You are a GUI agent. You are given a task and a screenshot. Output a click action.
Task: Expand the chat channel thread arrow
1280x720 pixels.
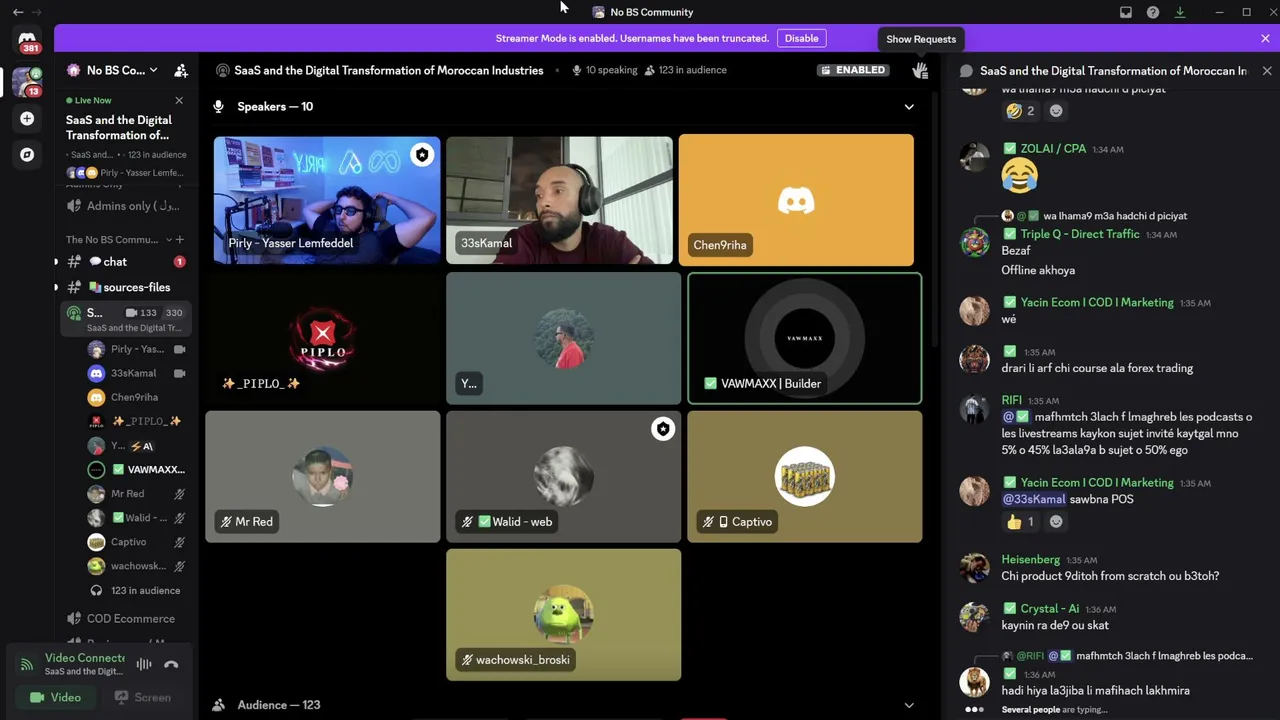click(56, 262)
